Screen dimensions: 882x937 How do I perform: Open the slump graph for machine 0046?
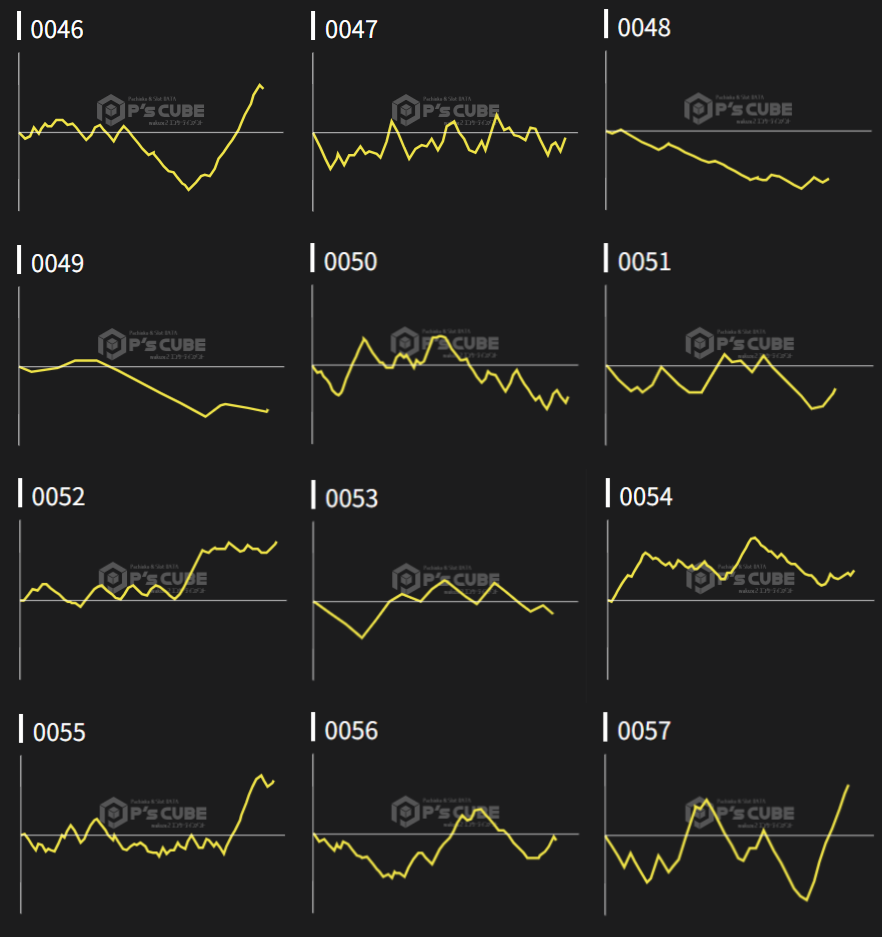pyautogui.click(x=150, y=132)
